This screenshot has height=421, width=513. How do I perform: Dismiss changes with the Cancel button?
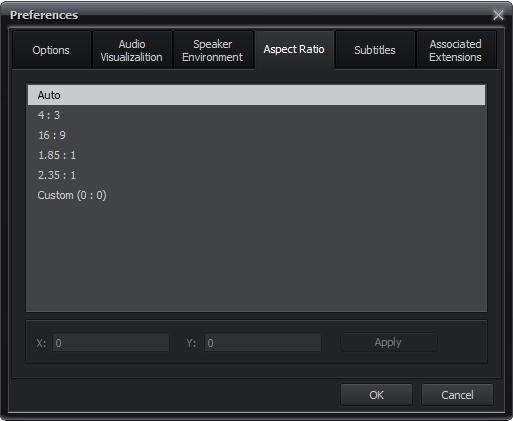(x=457, y=395)
